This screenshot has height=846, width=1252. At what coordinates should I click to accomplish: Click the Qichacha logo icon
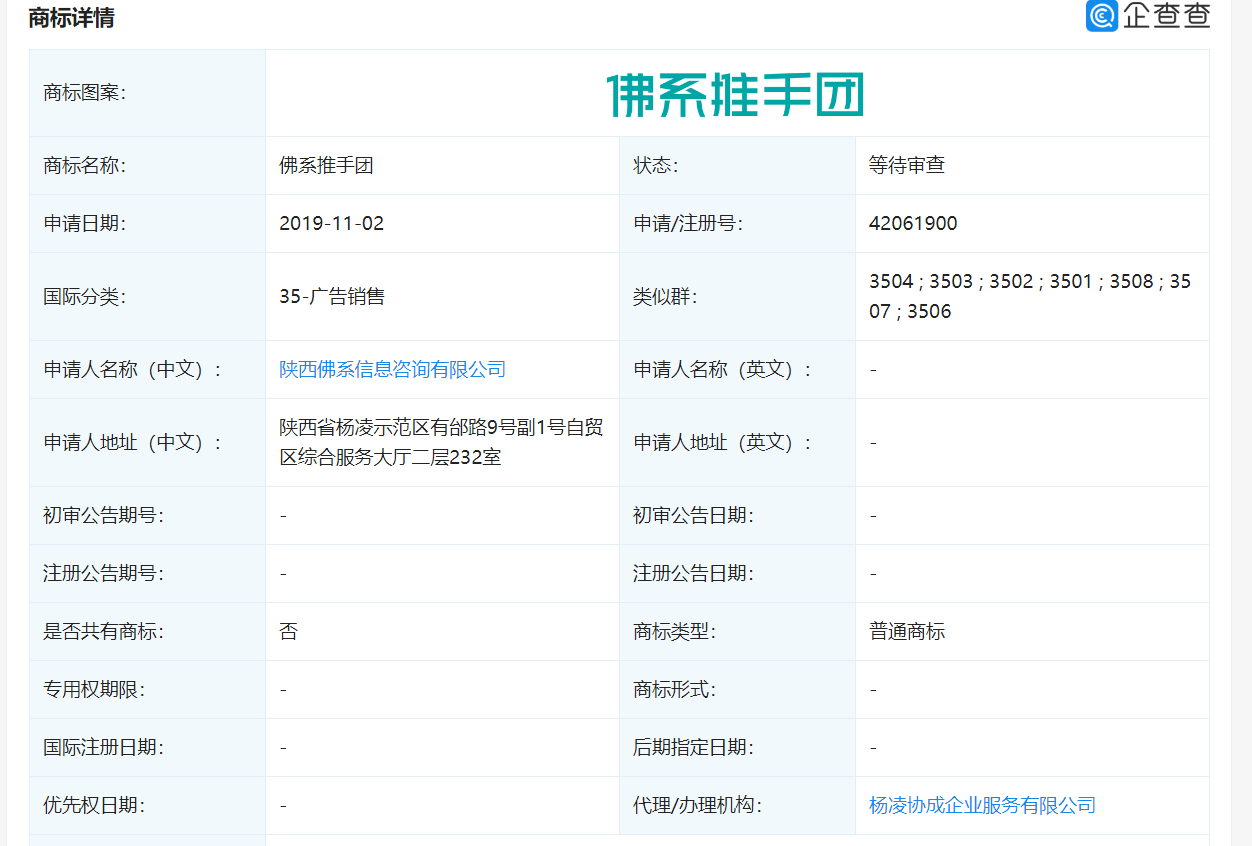coord(1102,15)
